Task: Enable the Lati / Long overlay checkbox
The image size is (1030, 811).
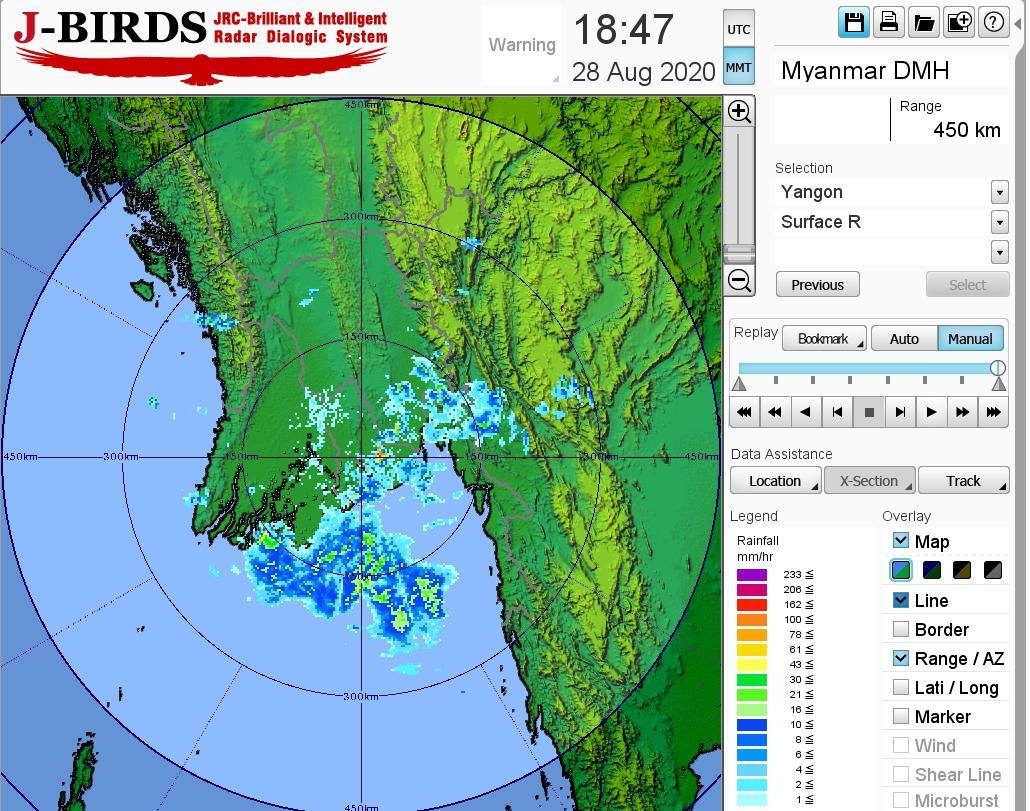Action: tap(901, 687)
